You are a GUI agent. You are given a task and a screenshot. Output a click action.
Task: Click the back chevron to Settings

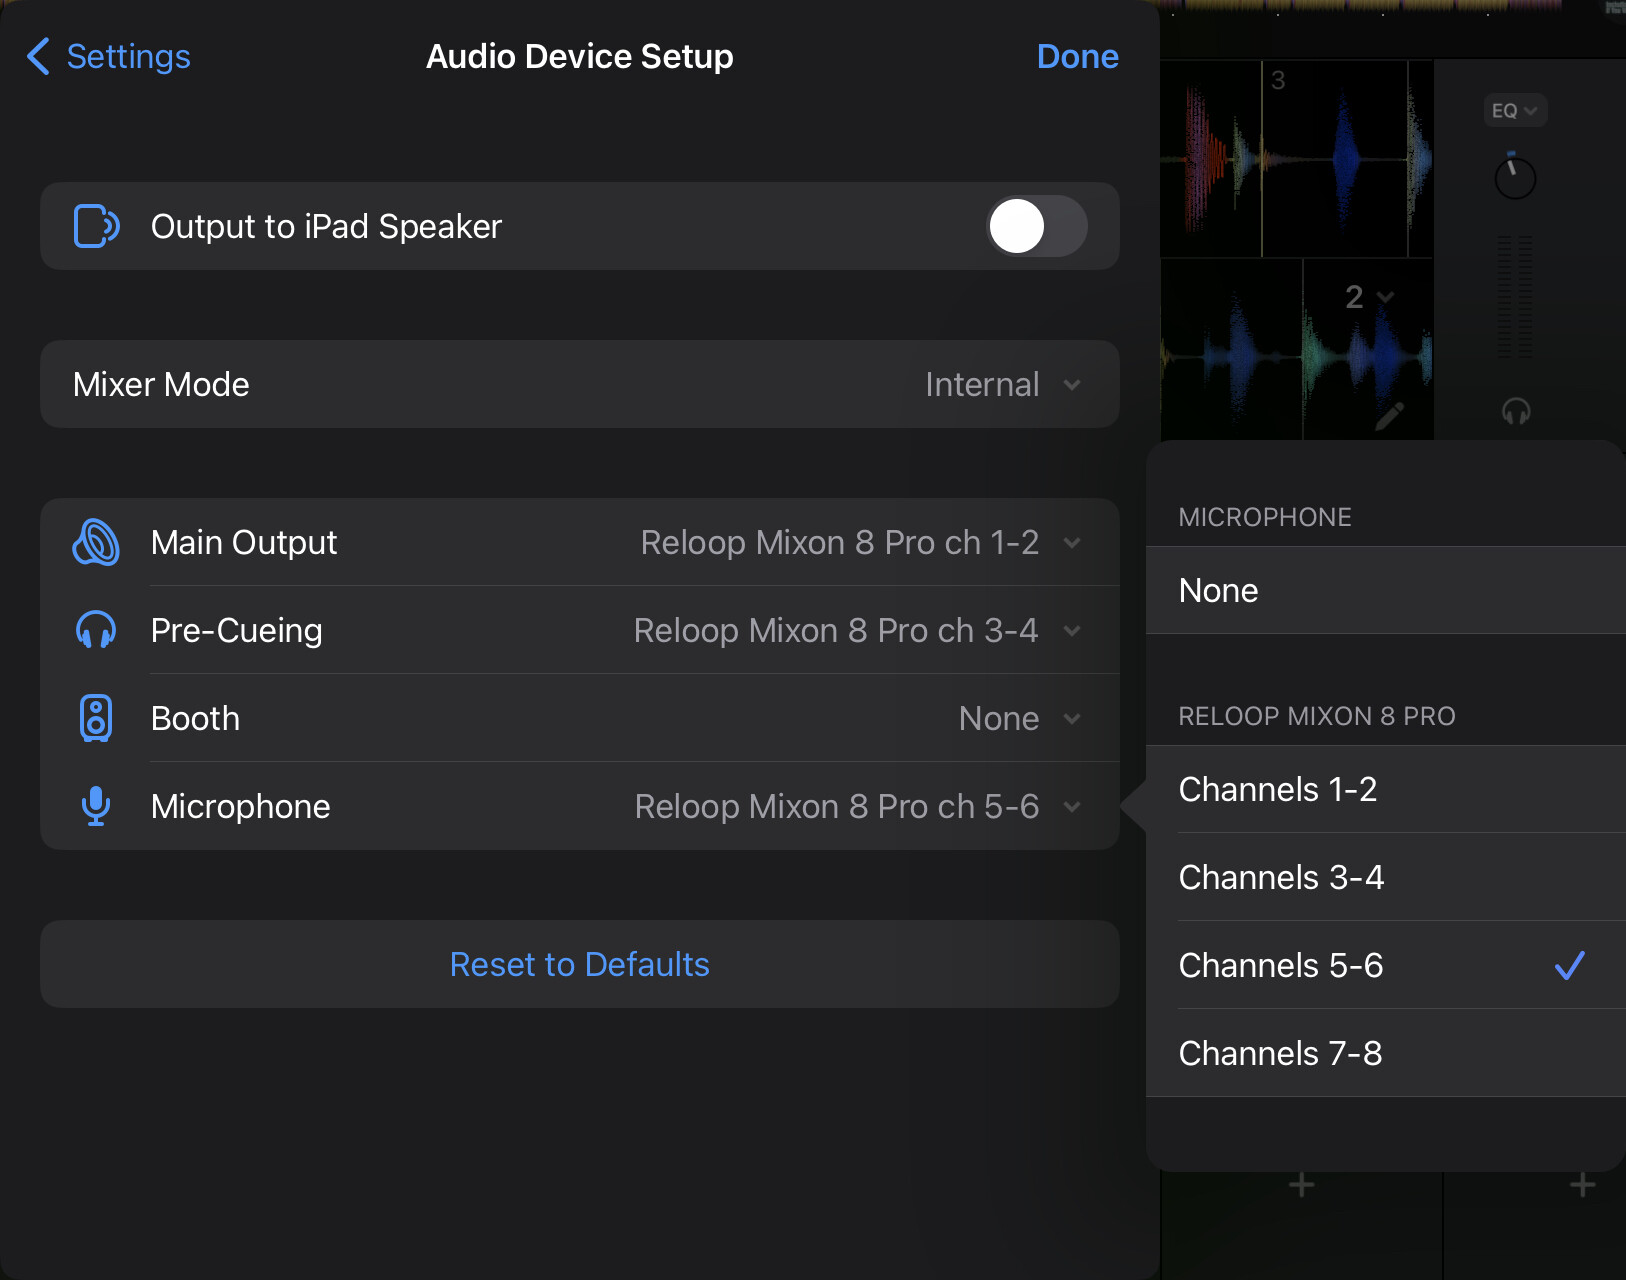click(x=38, y=57)
